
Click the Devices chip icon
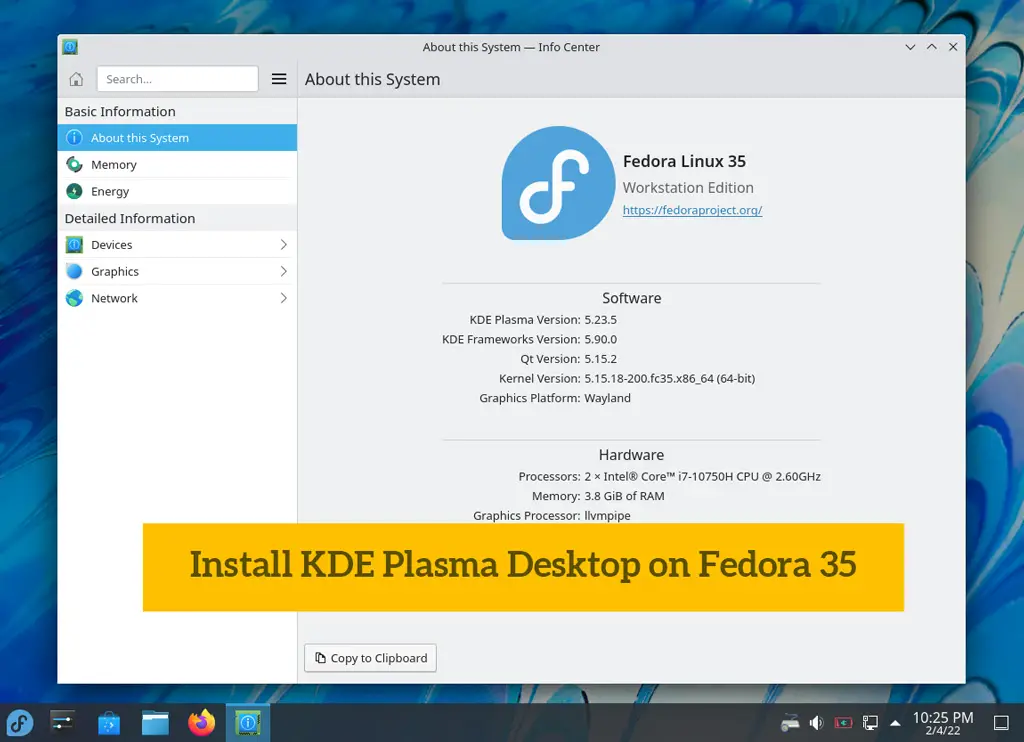click(x=74, y=245)
